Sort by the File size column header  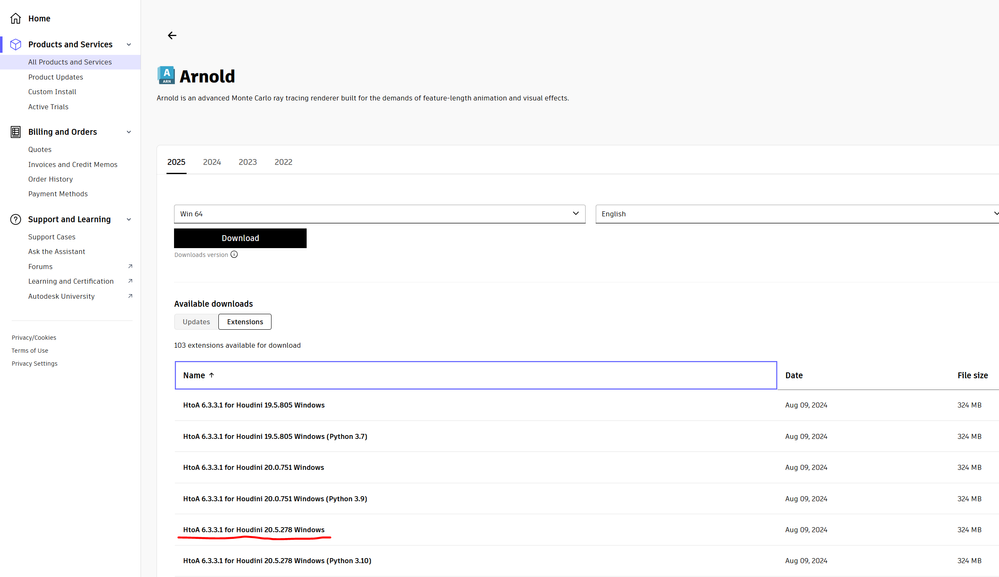[x=972, y=376]
